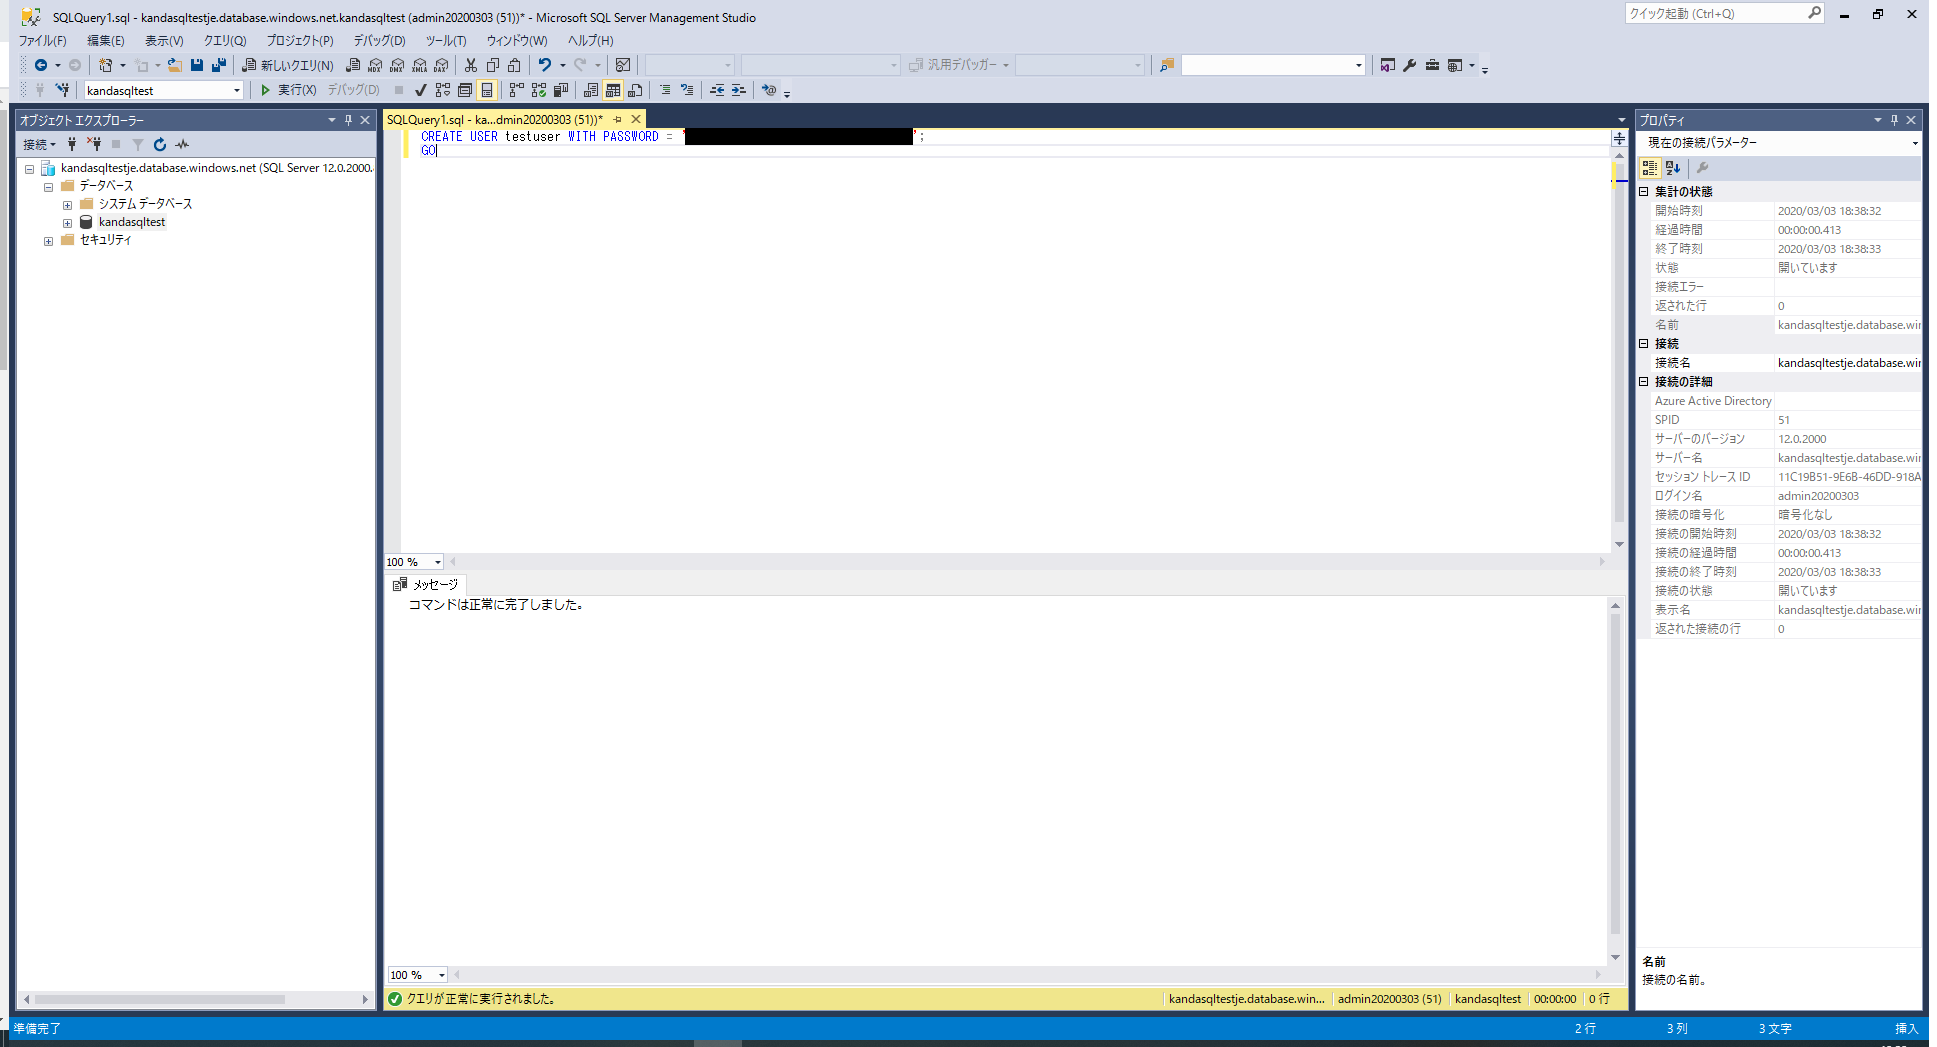Viewport: 1937px width, 1047px height.
Task: Expand the kandasqltest database node
Action: click(67, 223)
